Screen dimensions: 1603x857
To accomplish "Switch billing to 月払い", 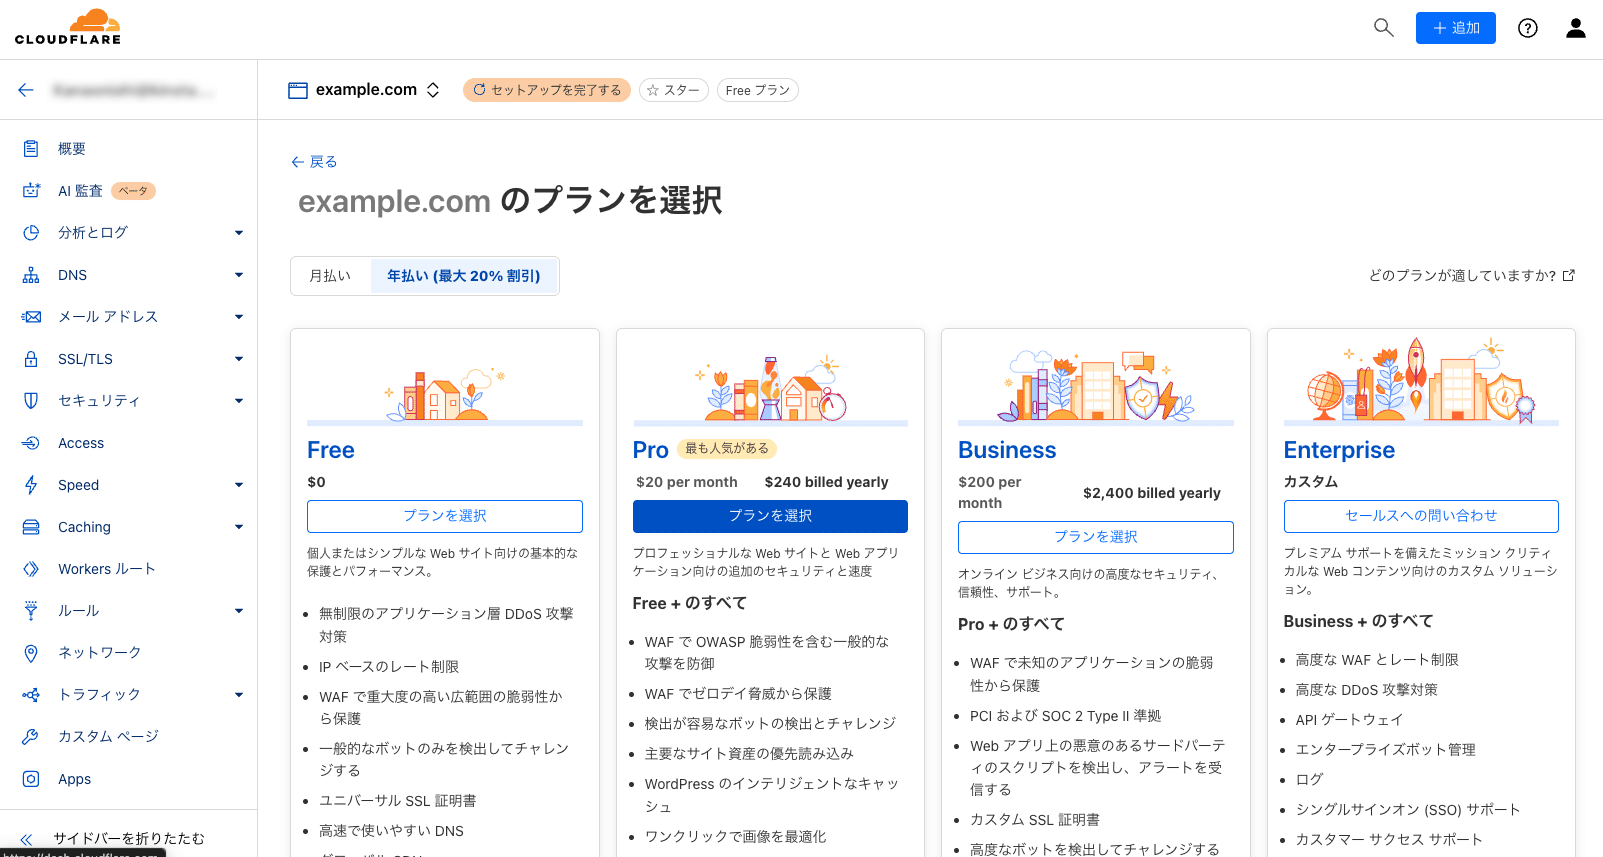I will point(330,276).
